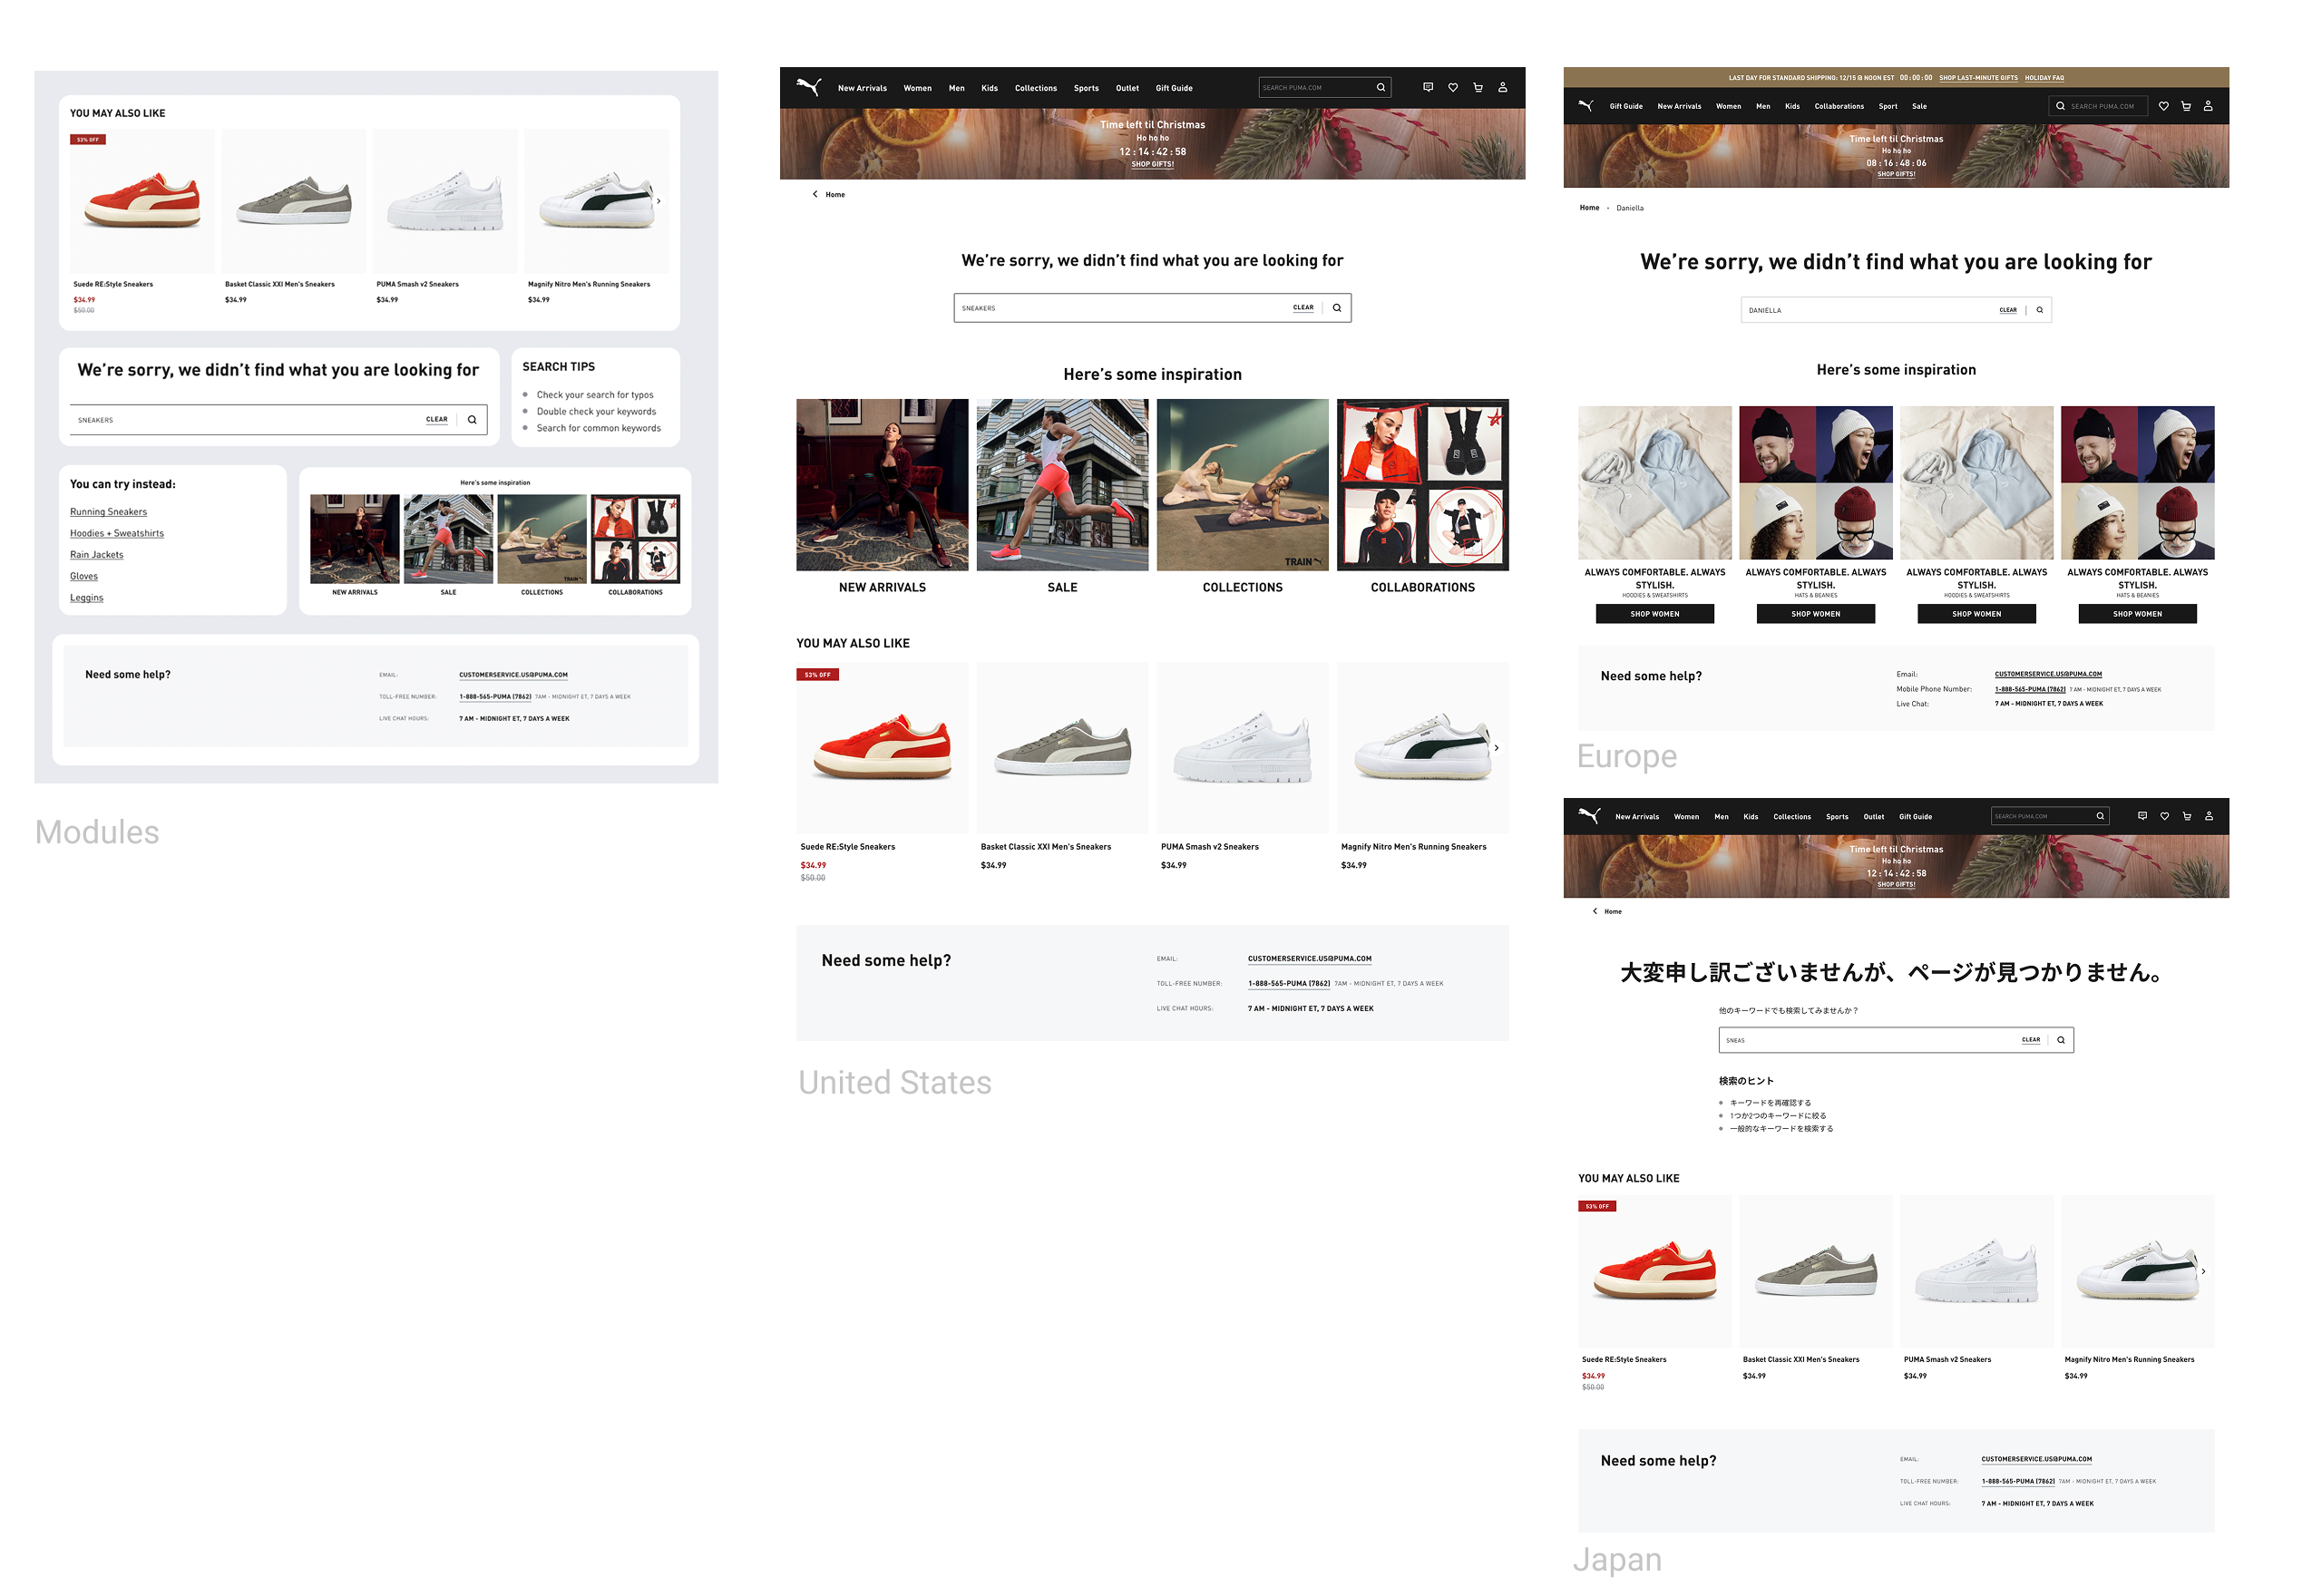
Task: Open Gift Guide in the Europe nav
Action: [1626, 106]
